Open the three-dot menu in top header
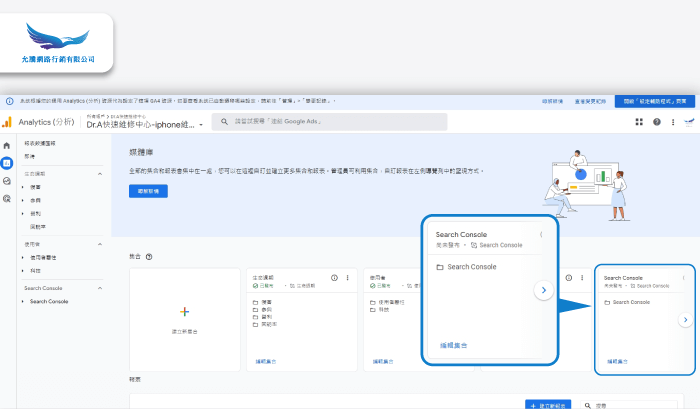The height and width of the screenshot is (409, 700). coord(673,122)
